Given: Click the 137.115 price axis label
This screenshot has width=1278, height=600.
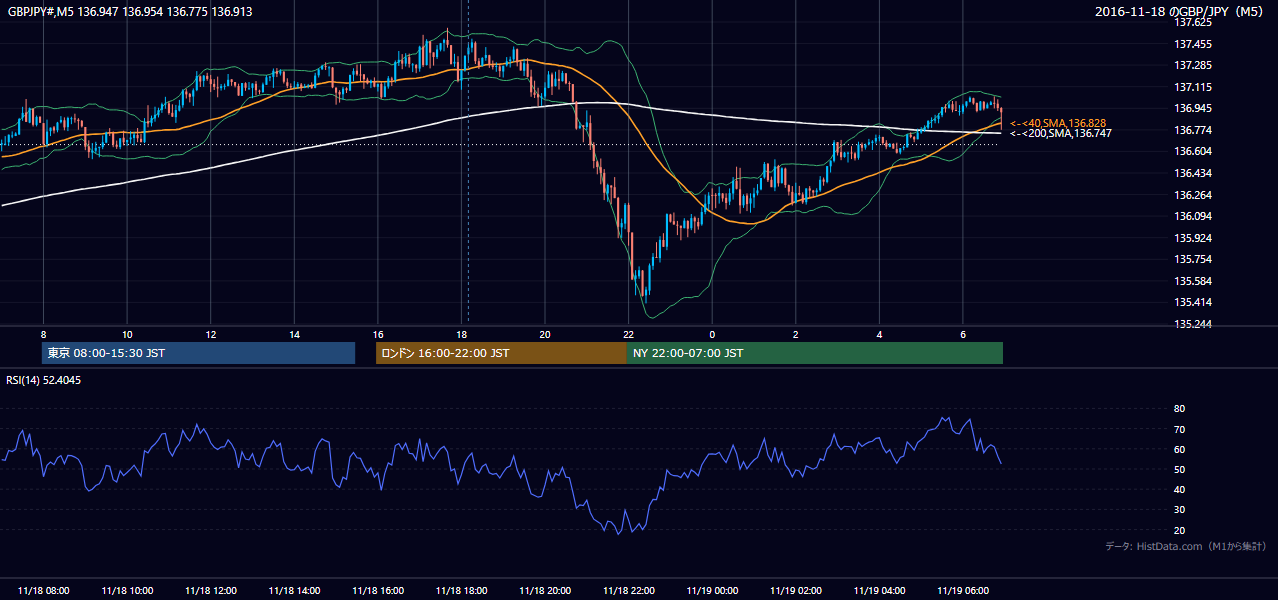Looking at the screenshot, I should (x=1194, y=87).
